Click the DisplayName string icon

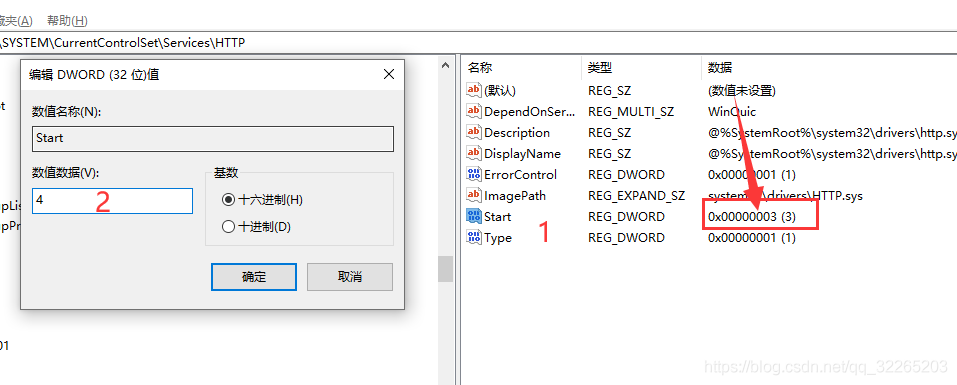coord(474,153)
